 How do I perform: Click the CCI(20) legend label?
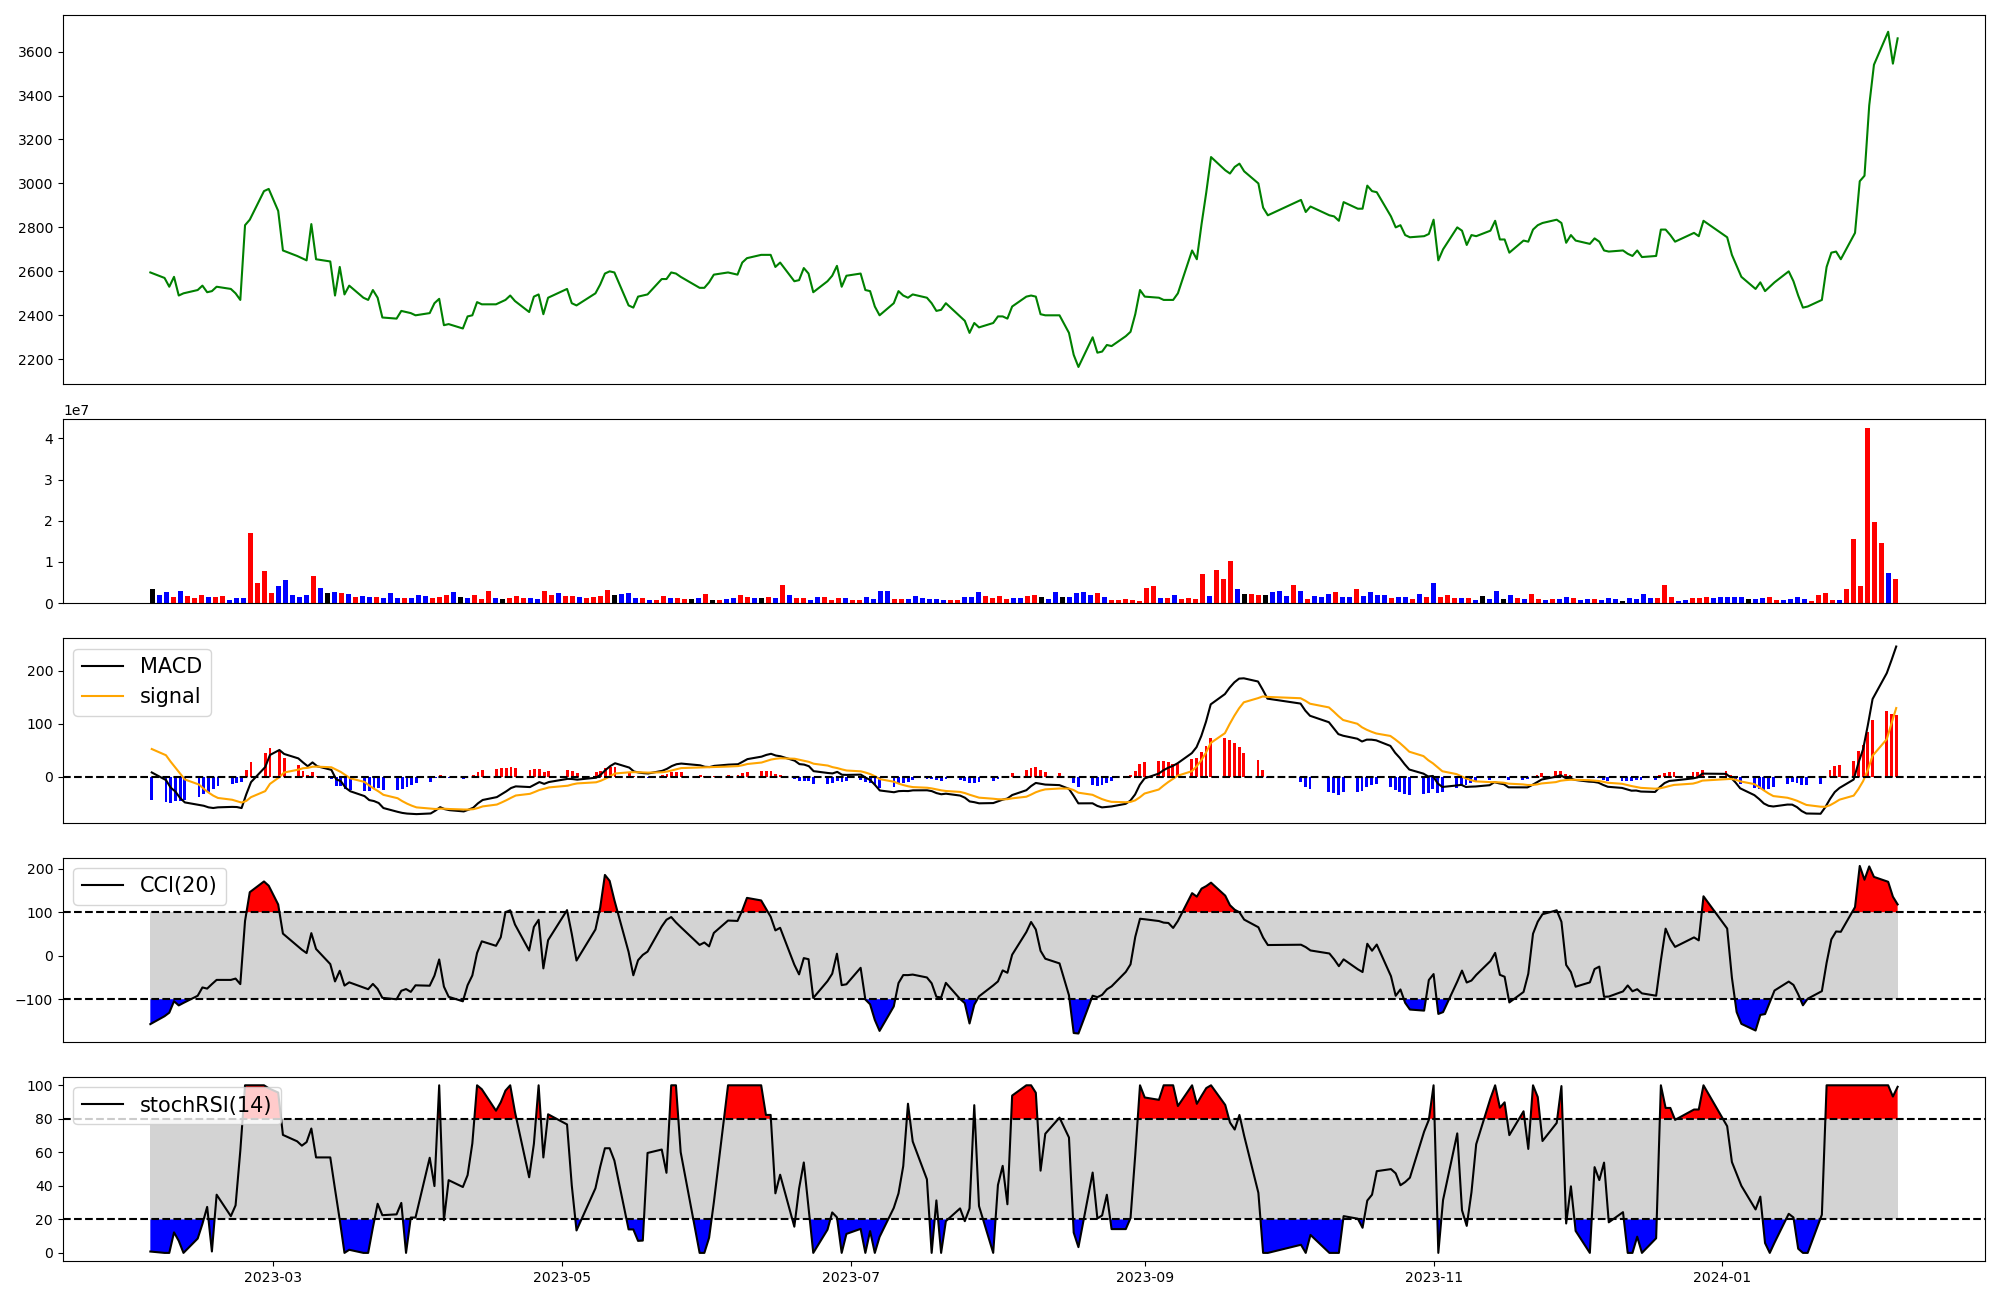pos(177,885)
